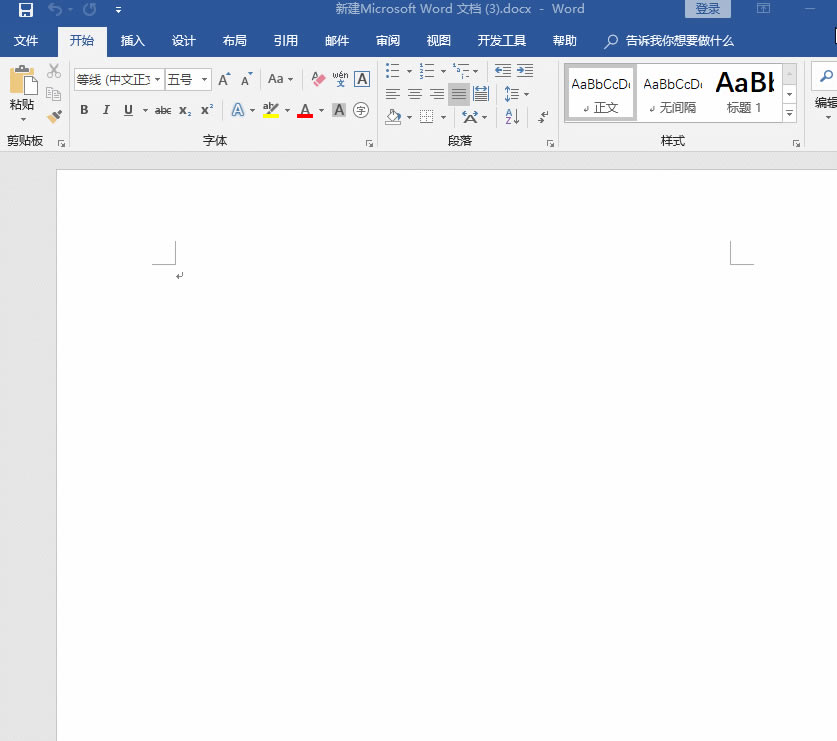Switch to the 插入 tab

pyautogui.click(x=132, y=41)
